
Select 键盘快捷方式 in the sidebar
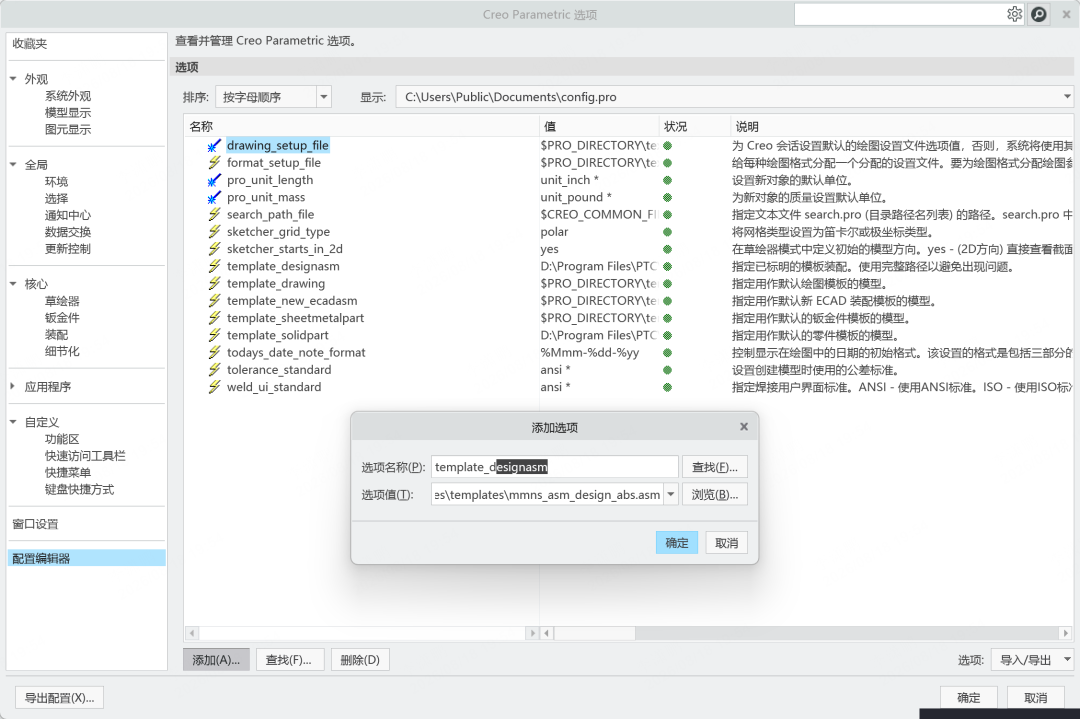click(79, 489)
